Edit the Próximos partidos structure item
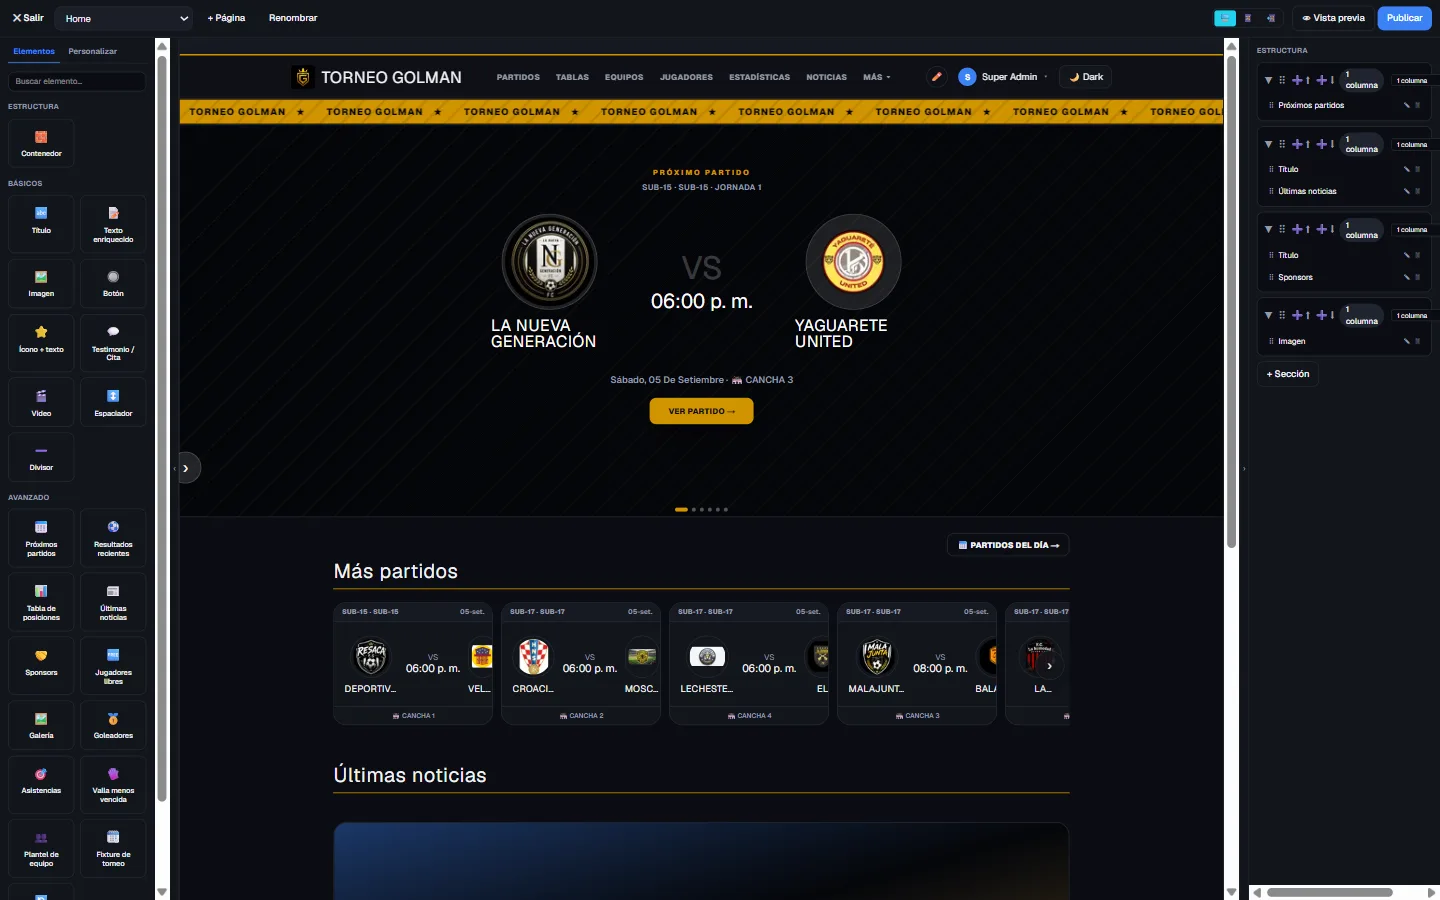The width and height of the screenshot is (1440, 900). point(1406,105)
